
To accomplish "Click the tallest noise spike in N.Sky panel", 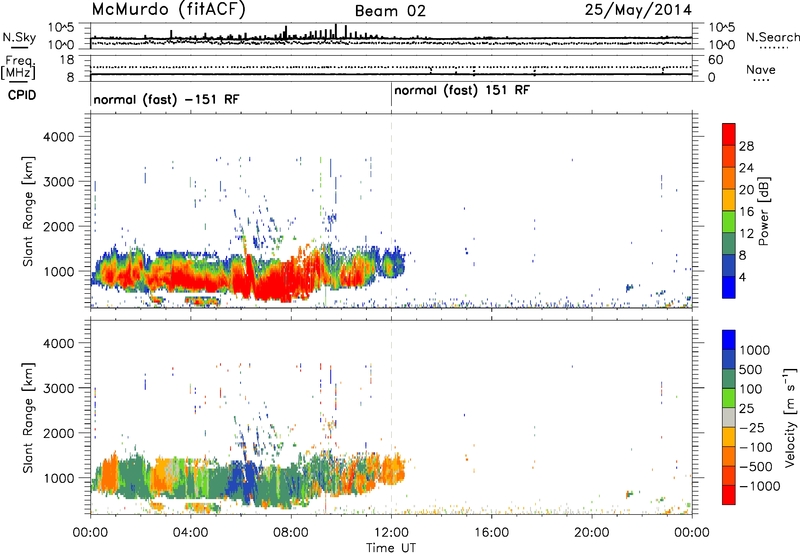I will pyautogui.click(x=336, y=31).
